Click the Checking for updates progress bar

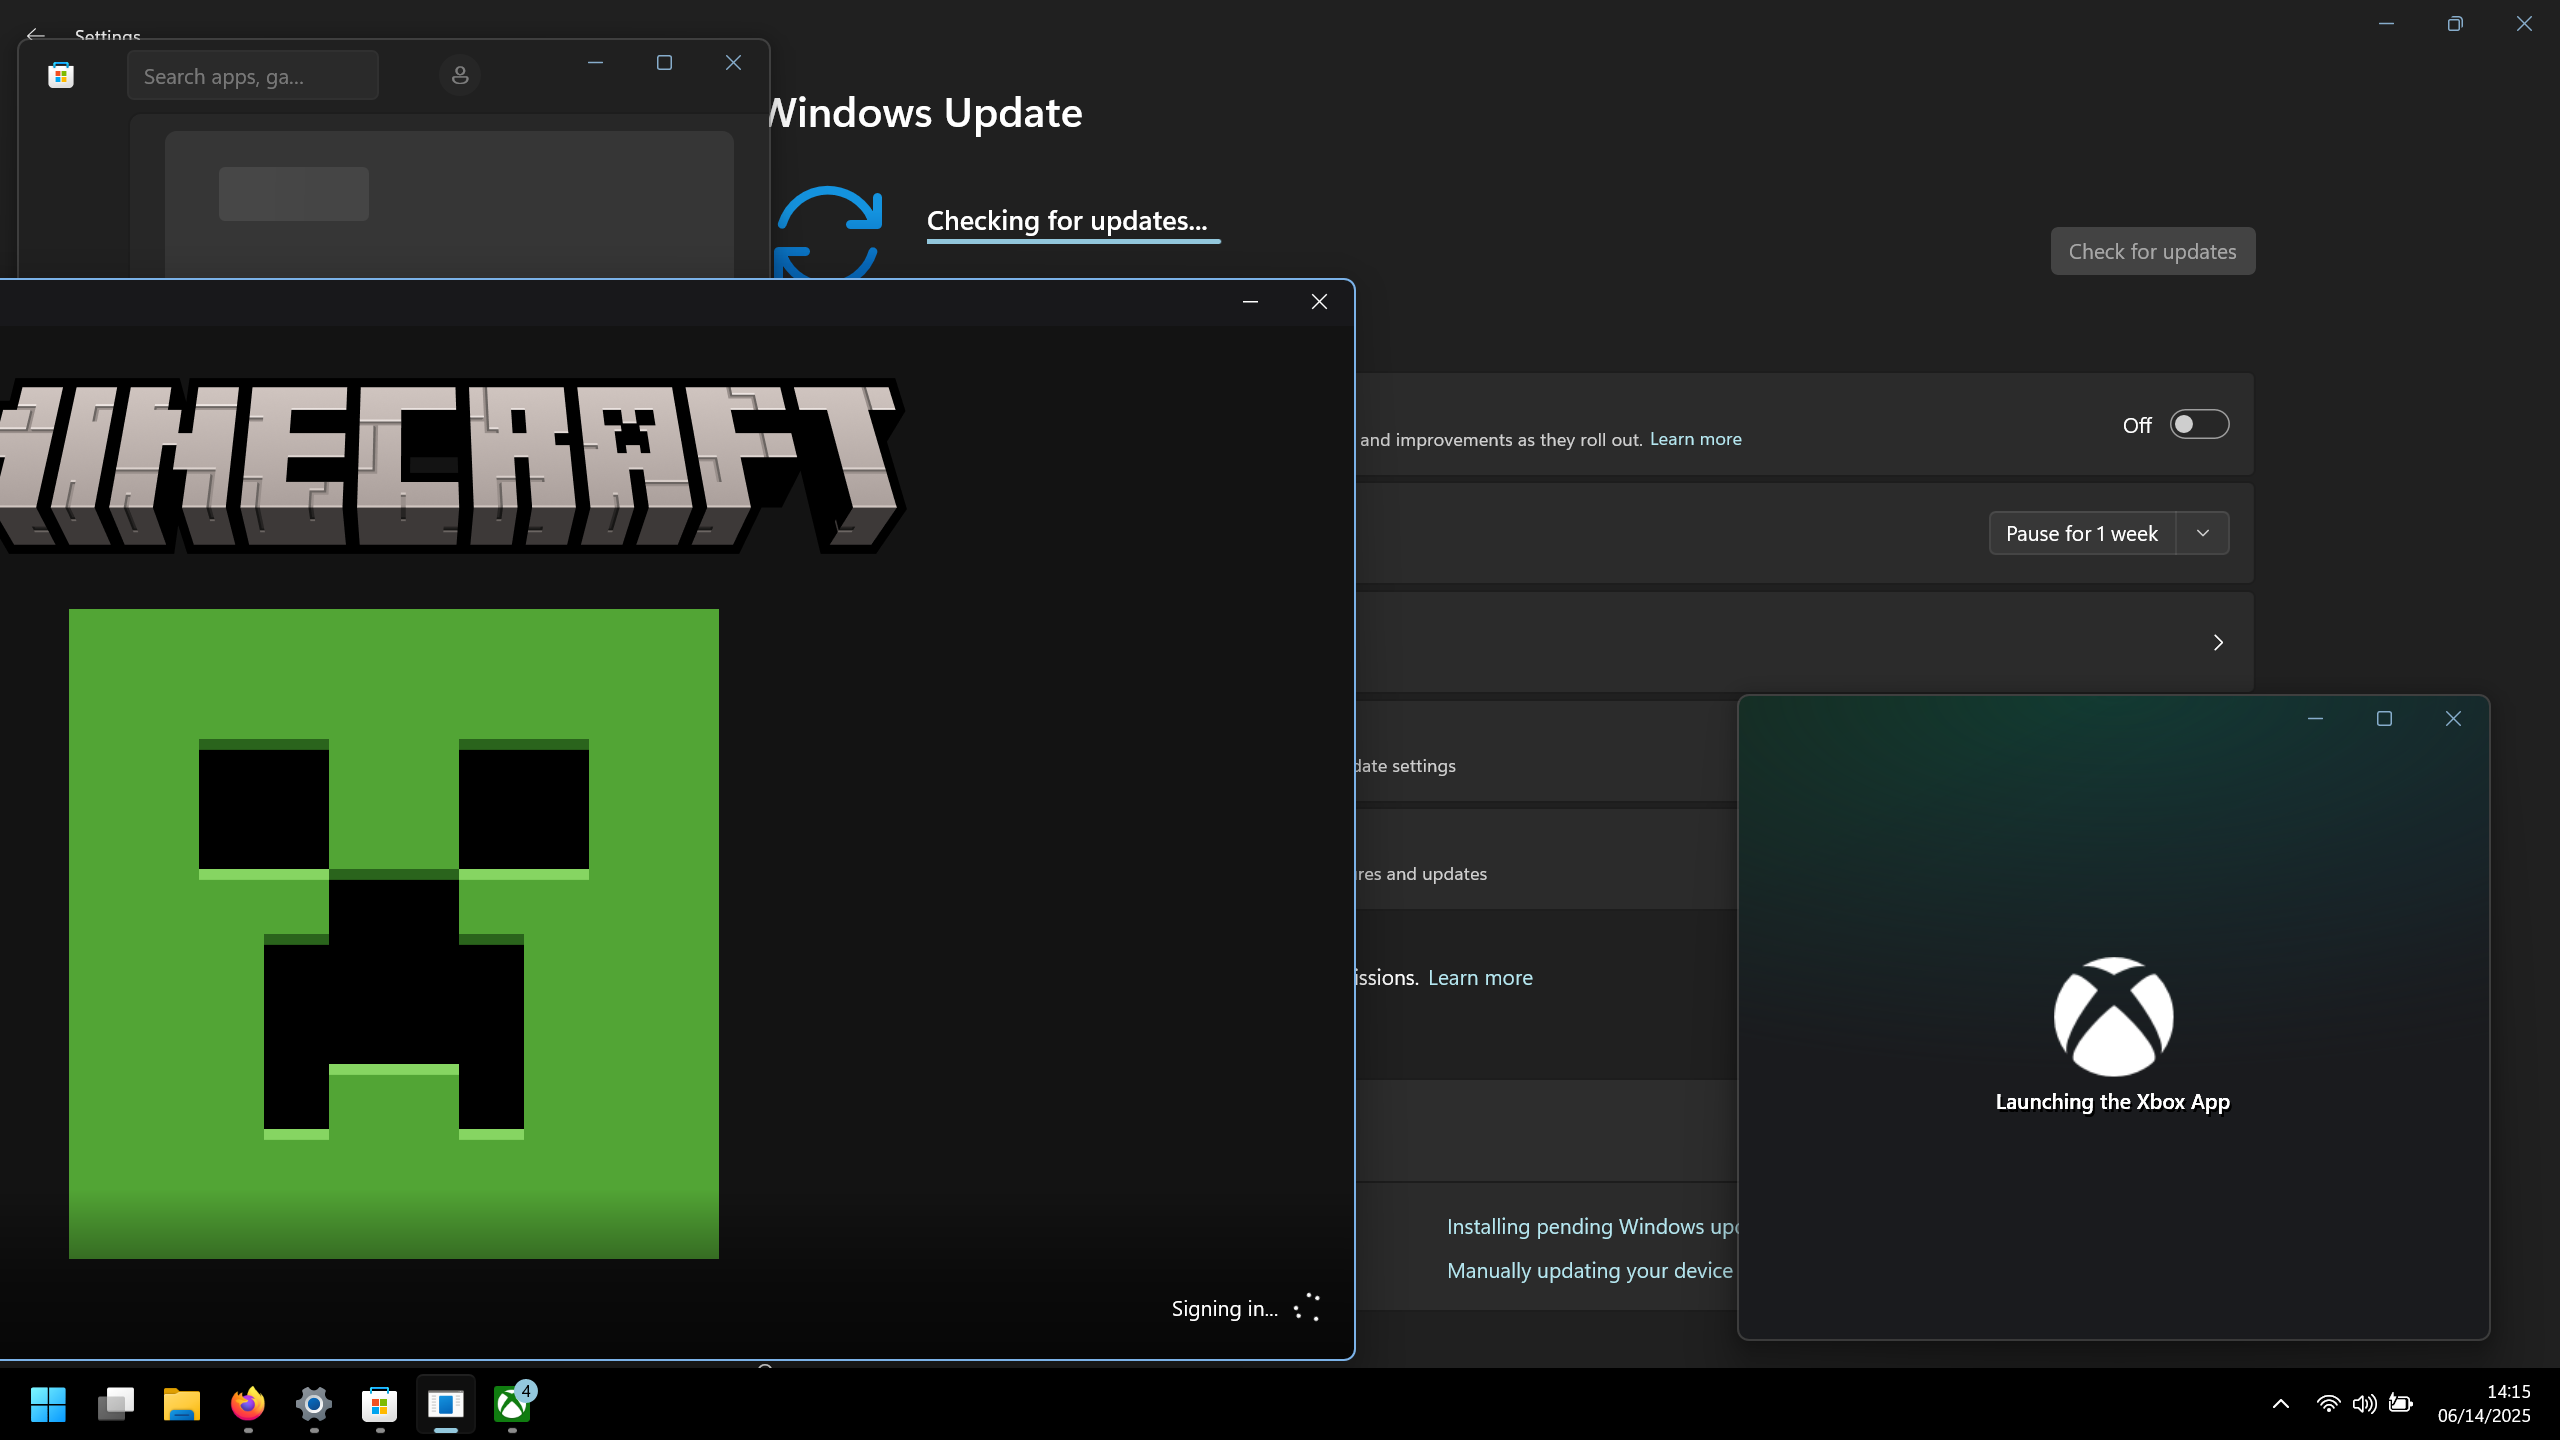(1073, 241)
